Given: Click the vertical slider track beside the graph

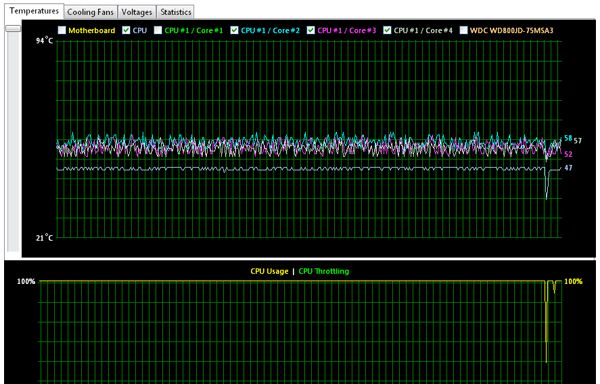Looking at the screenshot, I should (x=13, y=142).
